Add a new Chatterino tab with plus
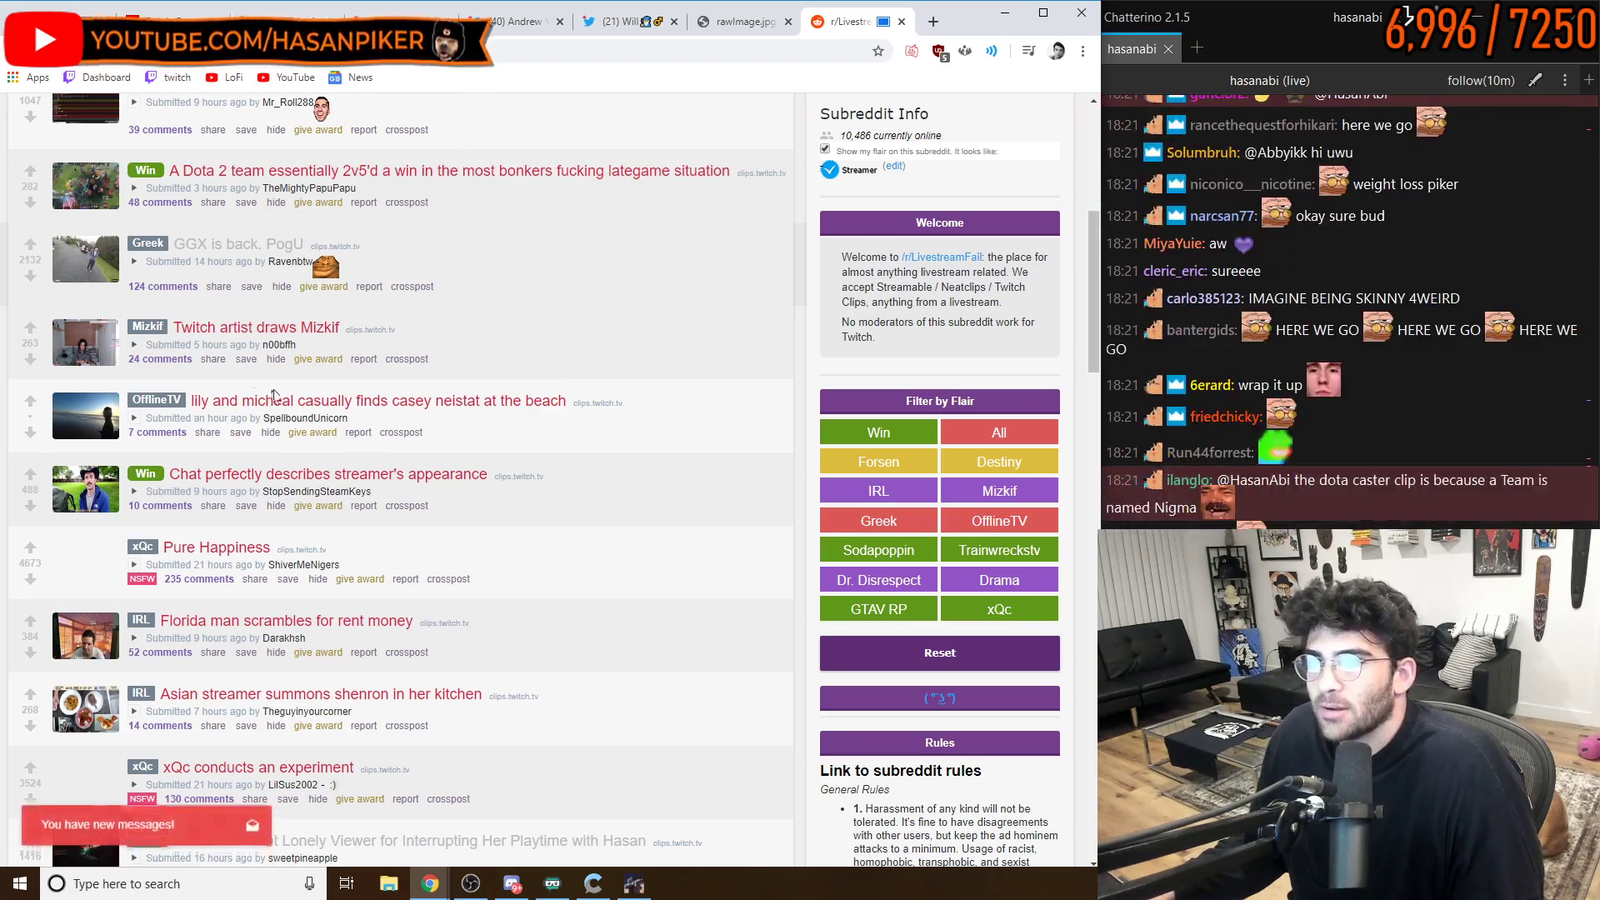 1197,48
